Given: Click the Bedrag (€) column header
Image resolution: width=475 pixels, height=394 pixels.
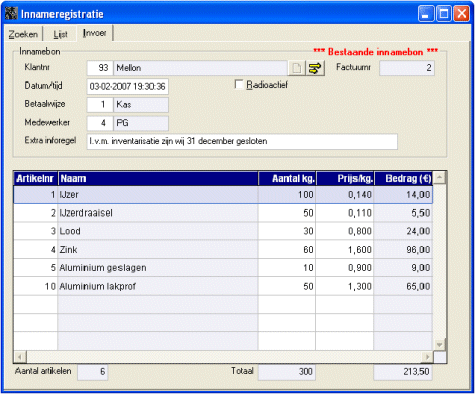Looking at the screenshot, I should click(x=403, y=179).
